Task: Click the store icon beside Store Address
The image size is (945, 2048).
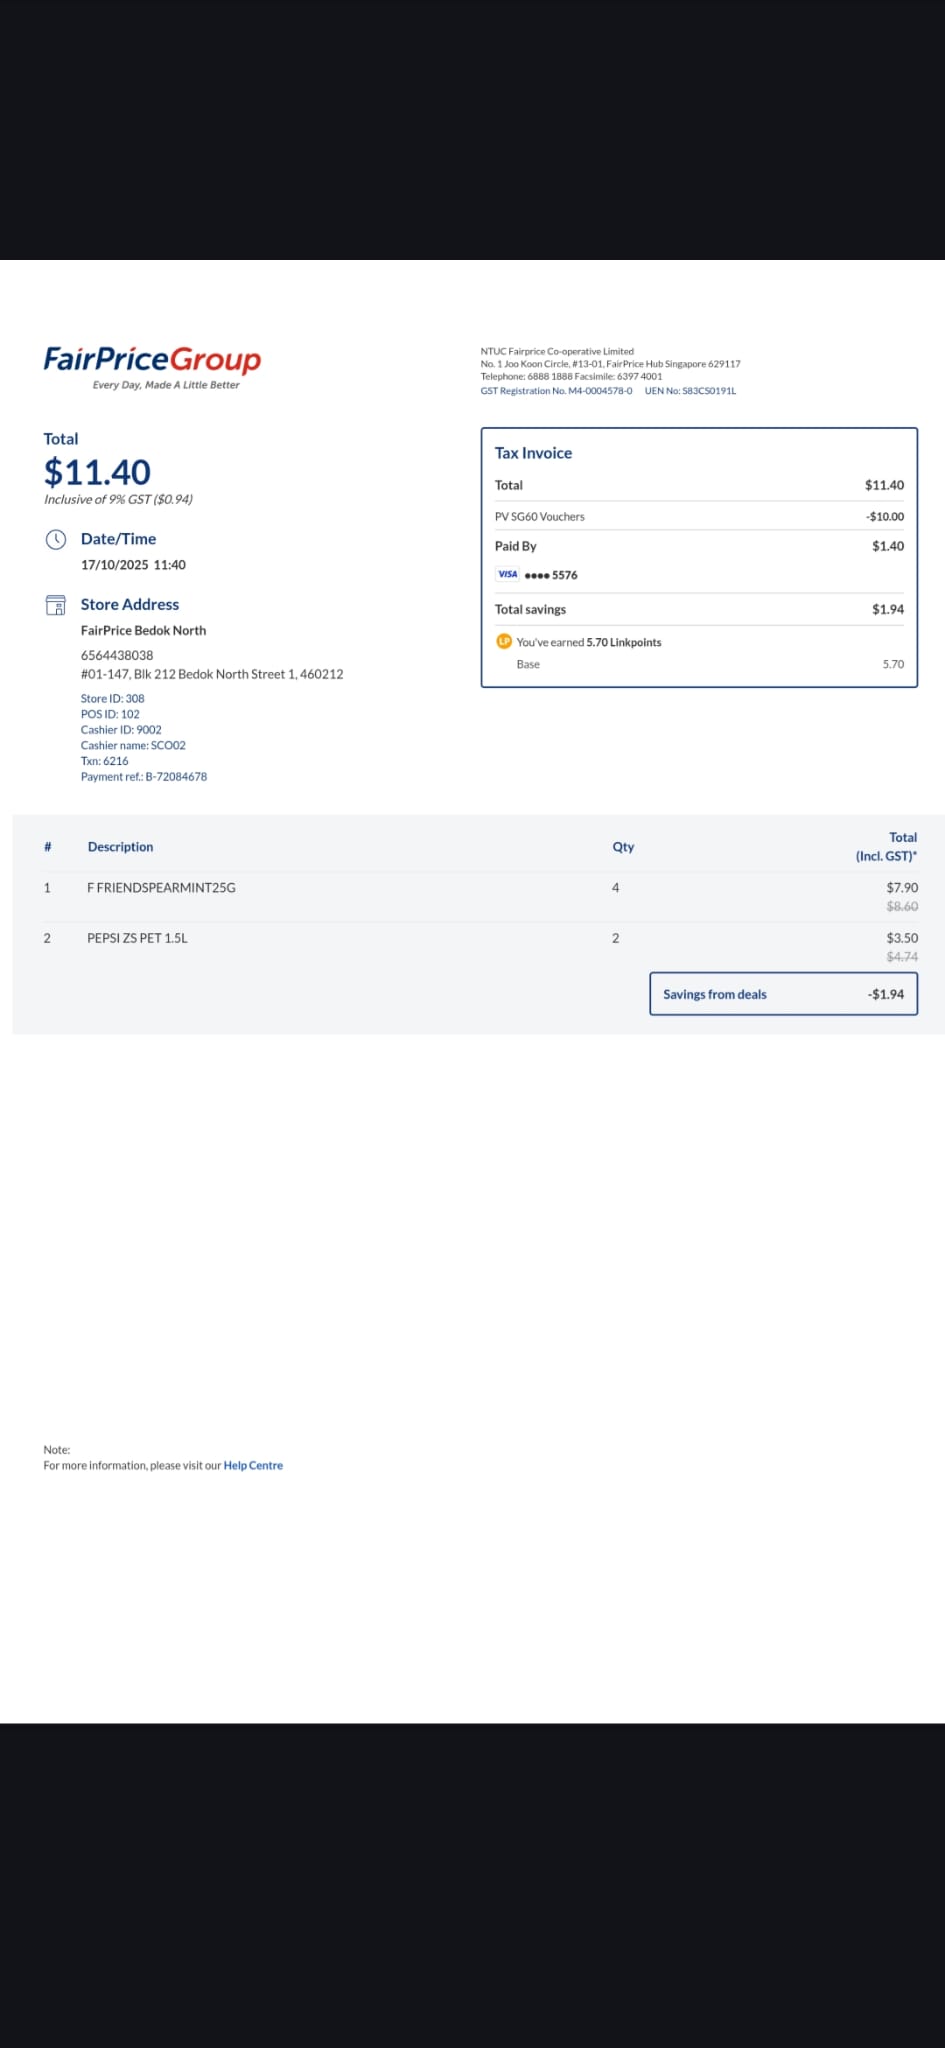Action: tap(56, 605)
